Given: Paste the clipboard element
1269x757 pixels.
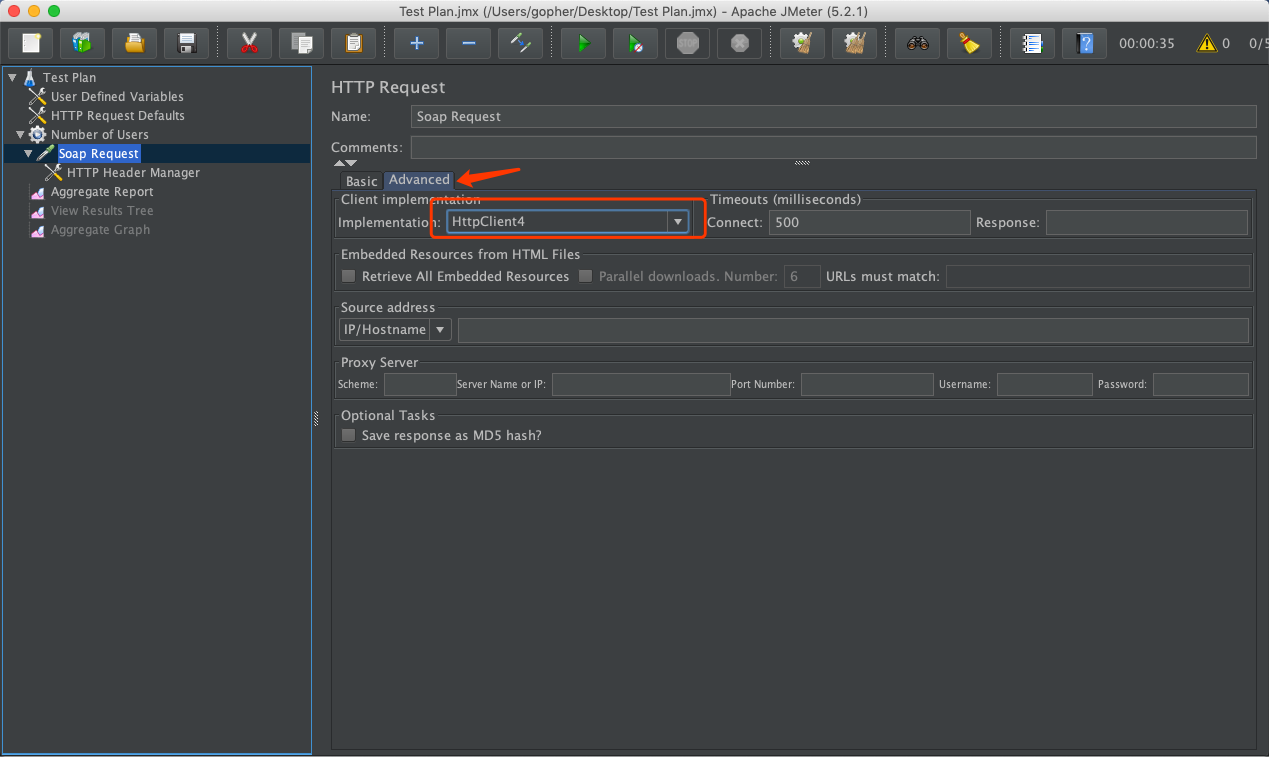Looking at the screenshot, I should (353, 43).
